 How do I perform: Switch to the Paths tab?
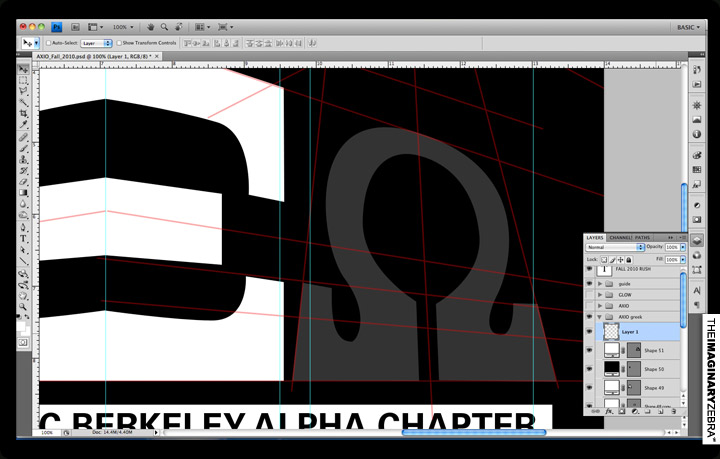point(645,237)
